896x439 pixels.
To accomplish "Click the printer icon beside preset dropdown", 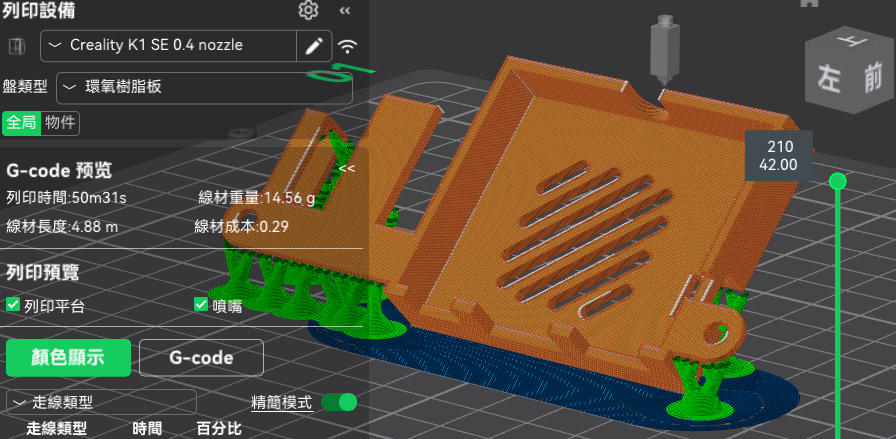I will point(17,46).
